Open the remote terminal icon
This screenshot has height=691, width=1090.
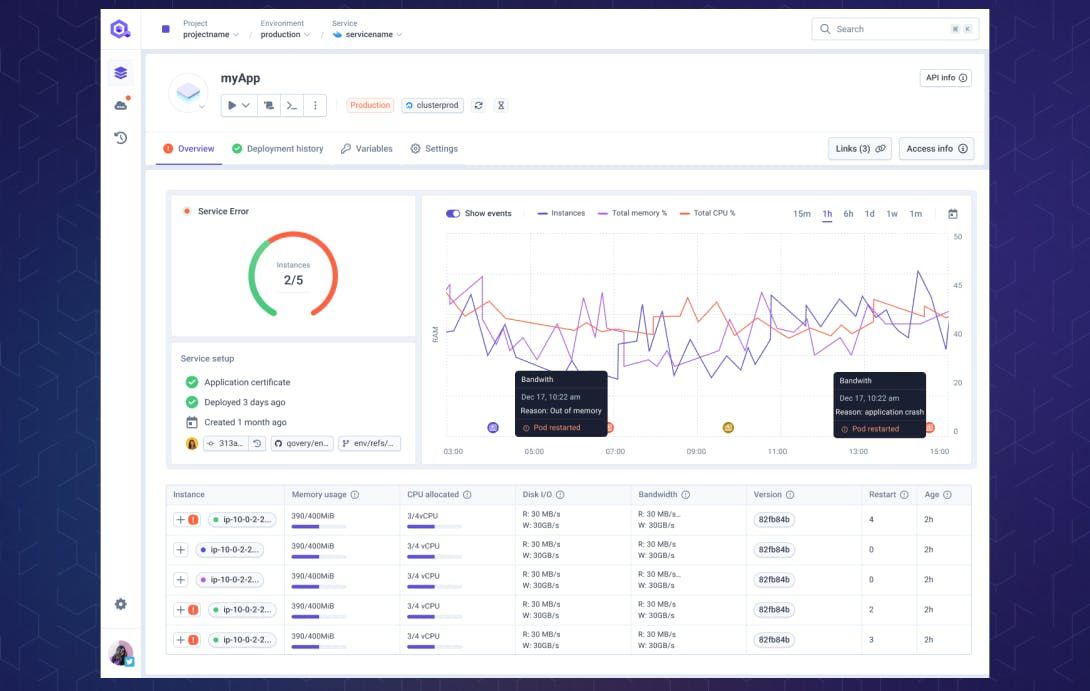[293, 105]
